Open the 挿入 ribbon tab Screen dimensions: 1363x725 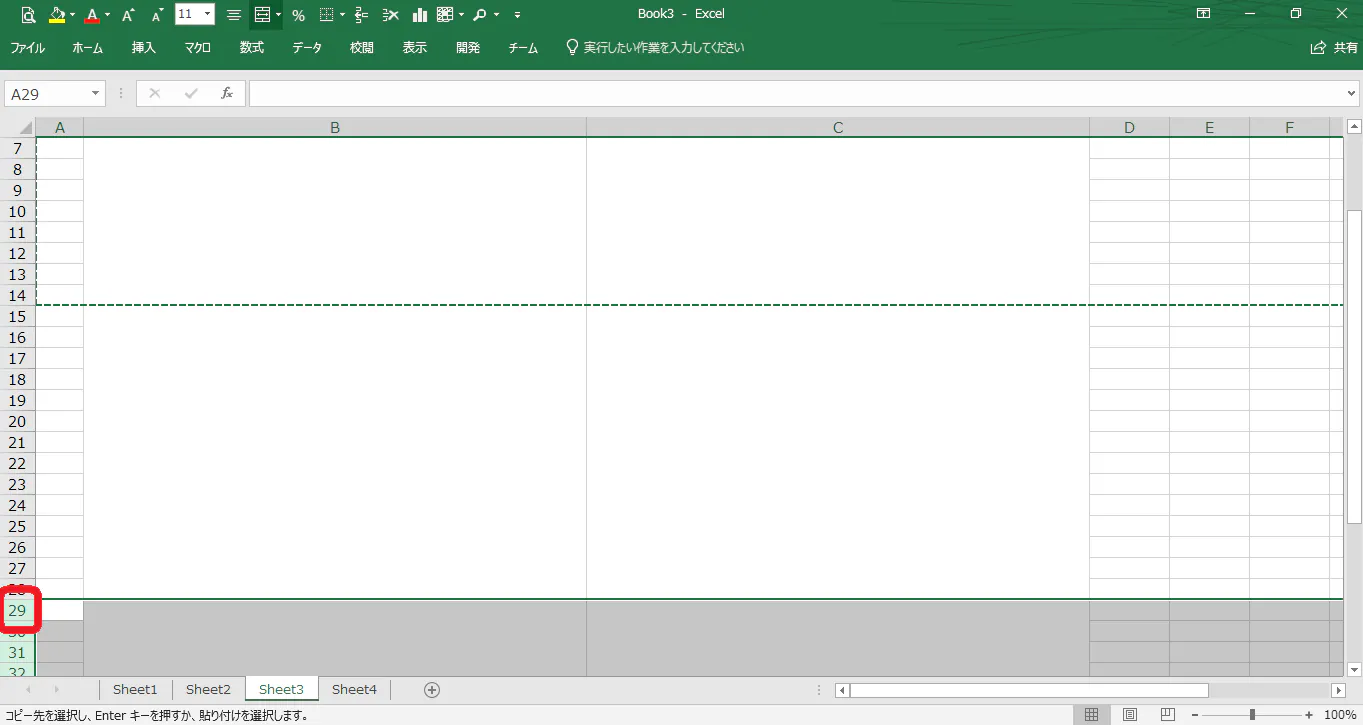(144, 48)
